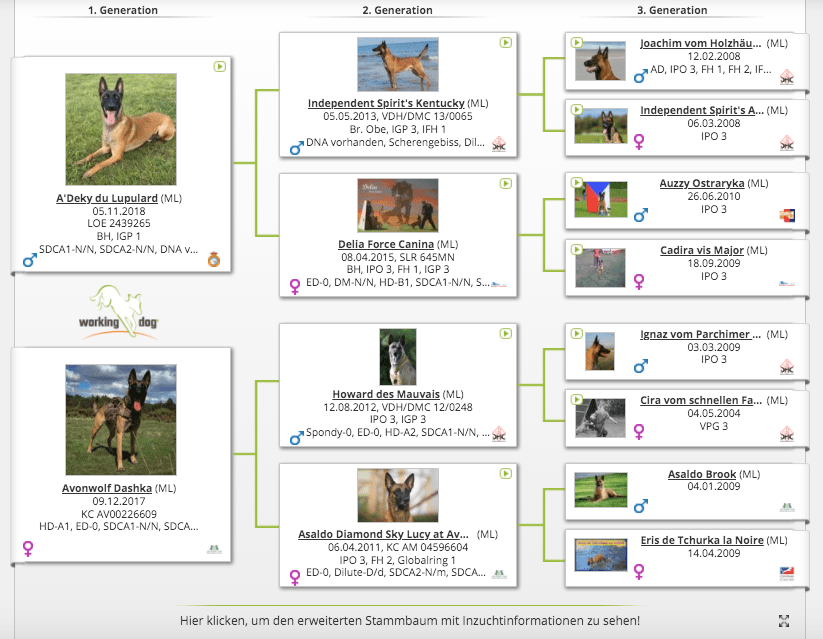Click play arrow icon on Joachim vom Holzhäu card

click(576, 43)
